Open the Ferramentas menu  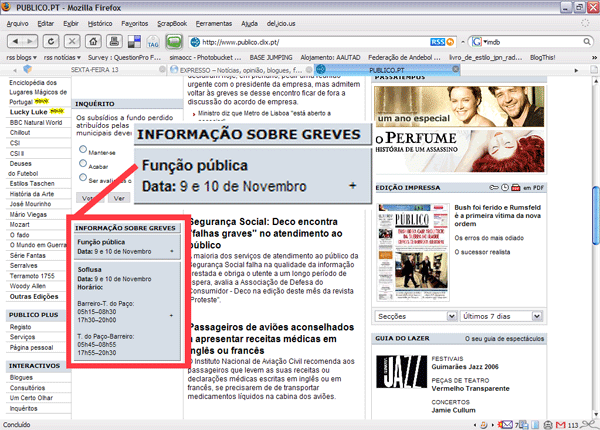[x=214, y=24]
